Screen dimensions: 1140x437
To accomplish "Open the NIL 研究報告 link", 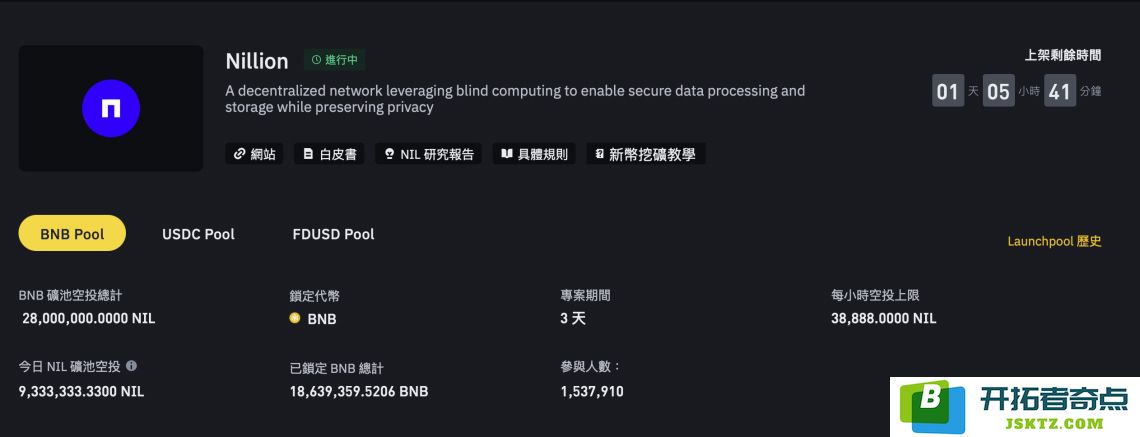I will (429, 153).
